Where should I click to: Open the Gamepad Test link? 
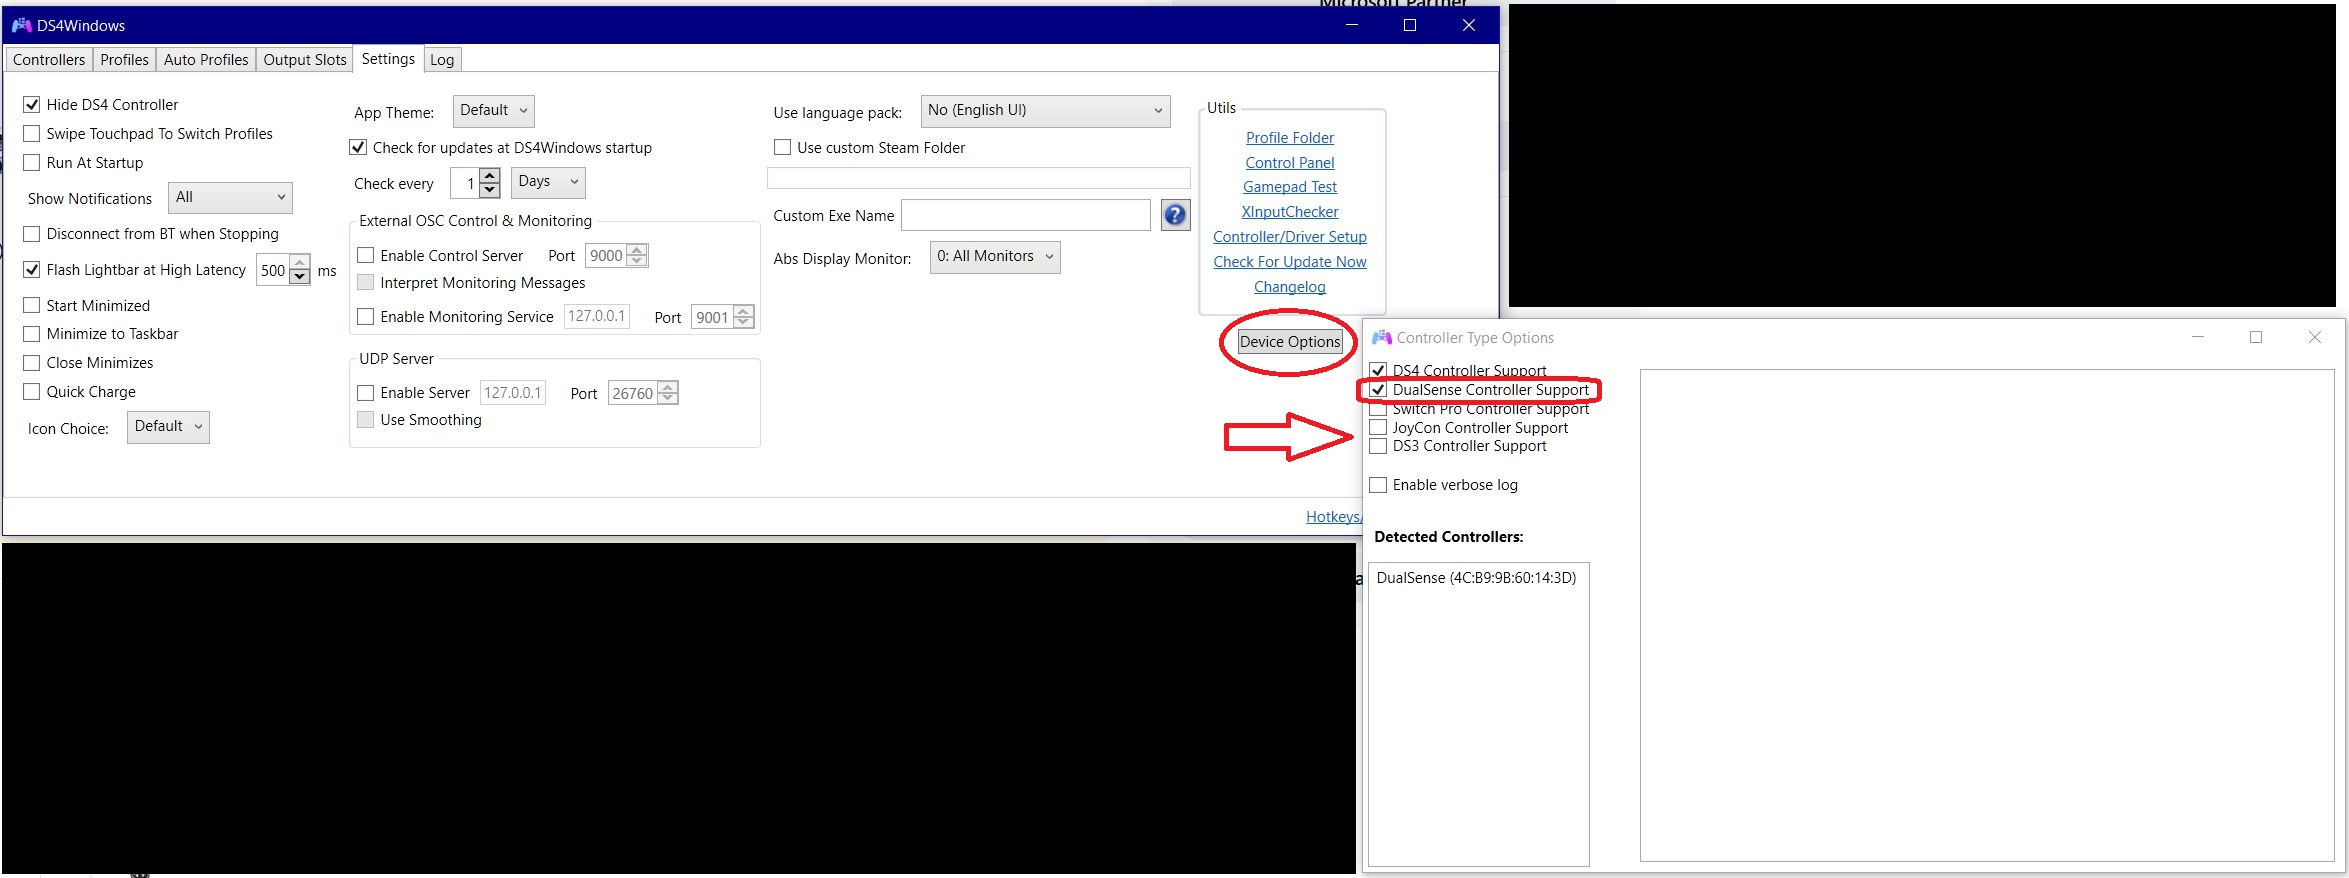(1290, 187)
